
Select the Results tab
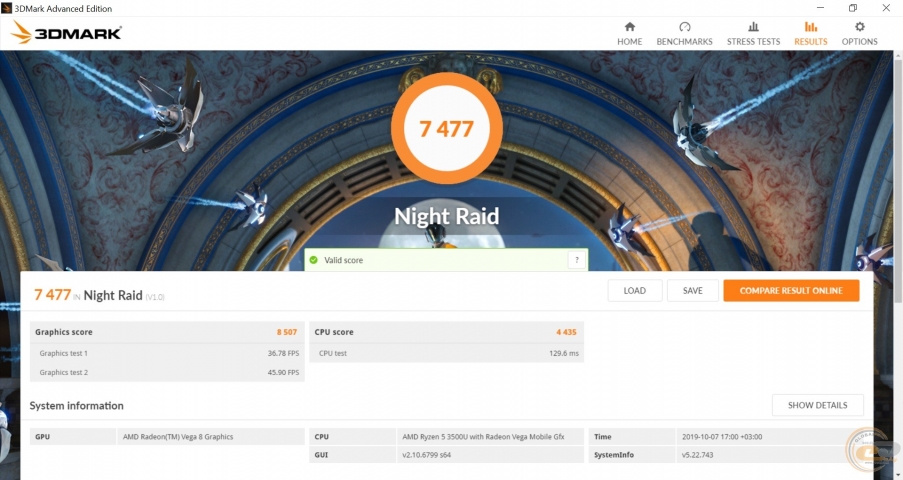click(810, 33)
